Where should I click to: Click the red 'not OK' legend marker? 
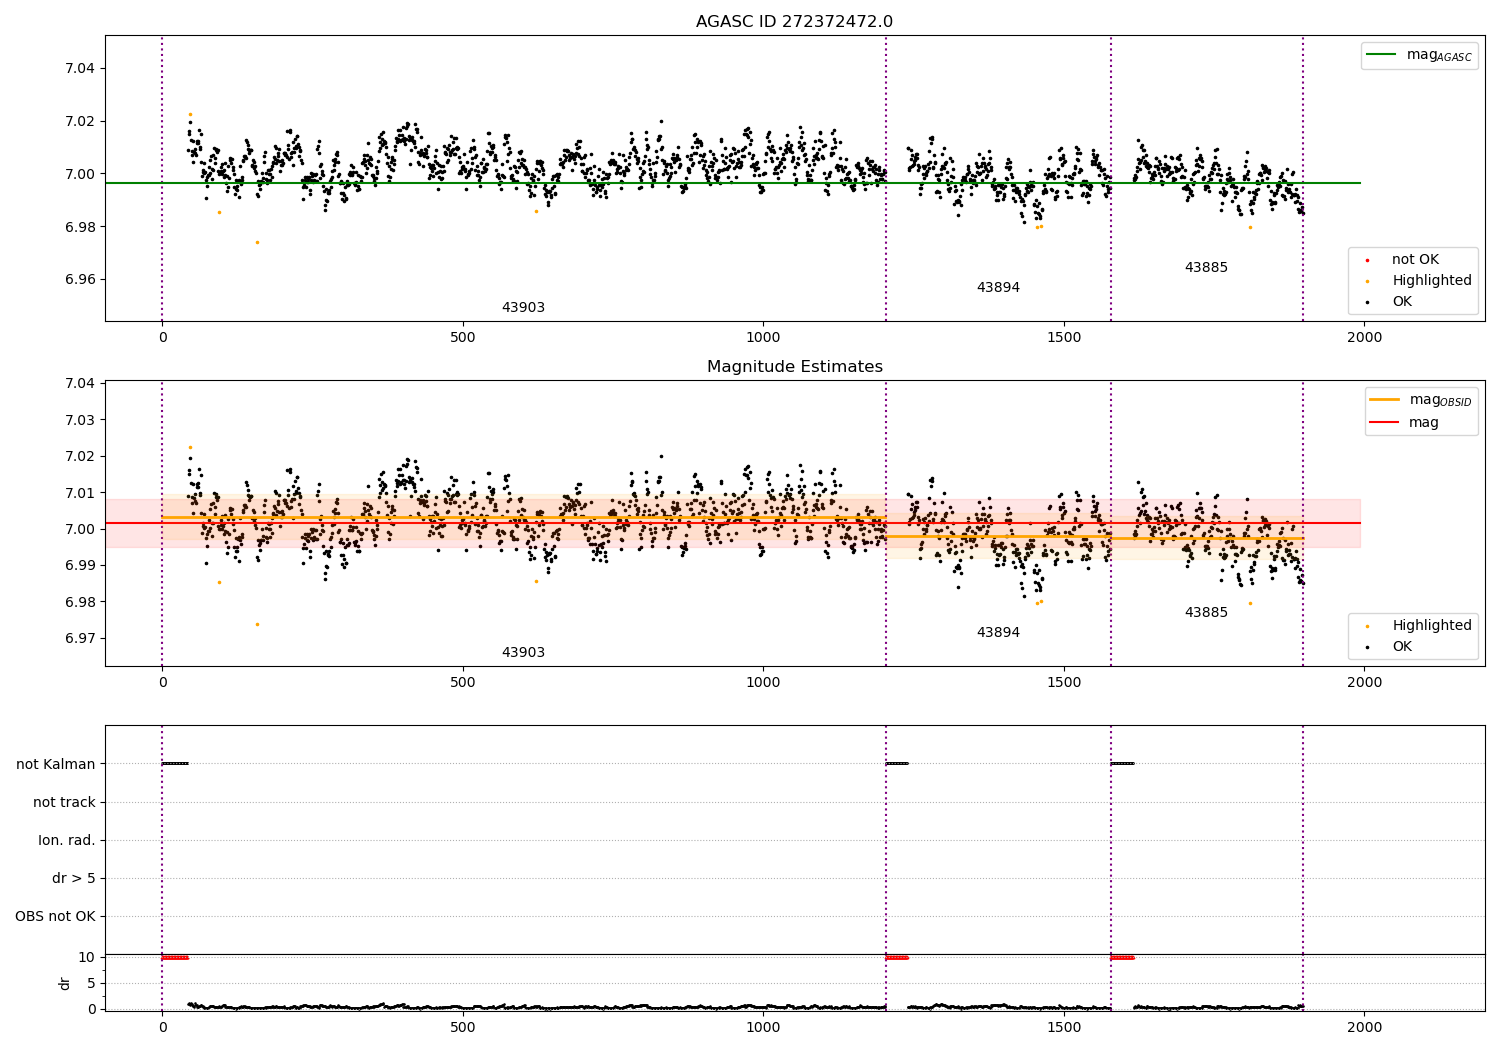[x=1367, y=260]
